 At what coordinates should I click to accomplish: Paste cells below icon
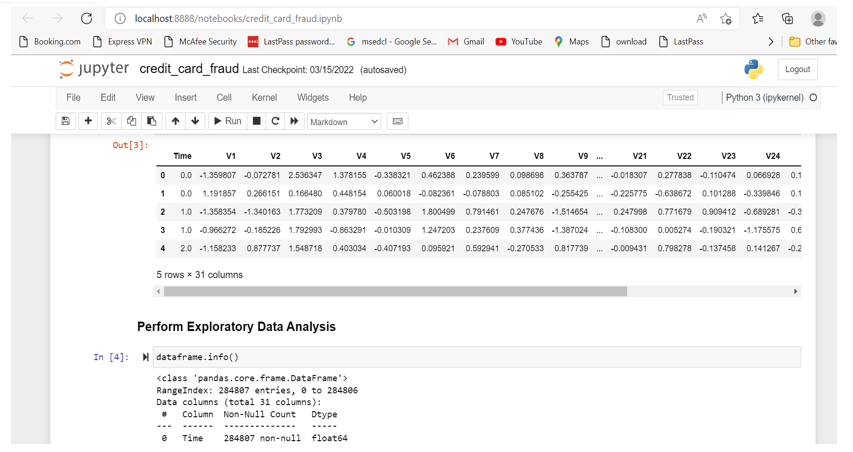tap(151, 121)
